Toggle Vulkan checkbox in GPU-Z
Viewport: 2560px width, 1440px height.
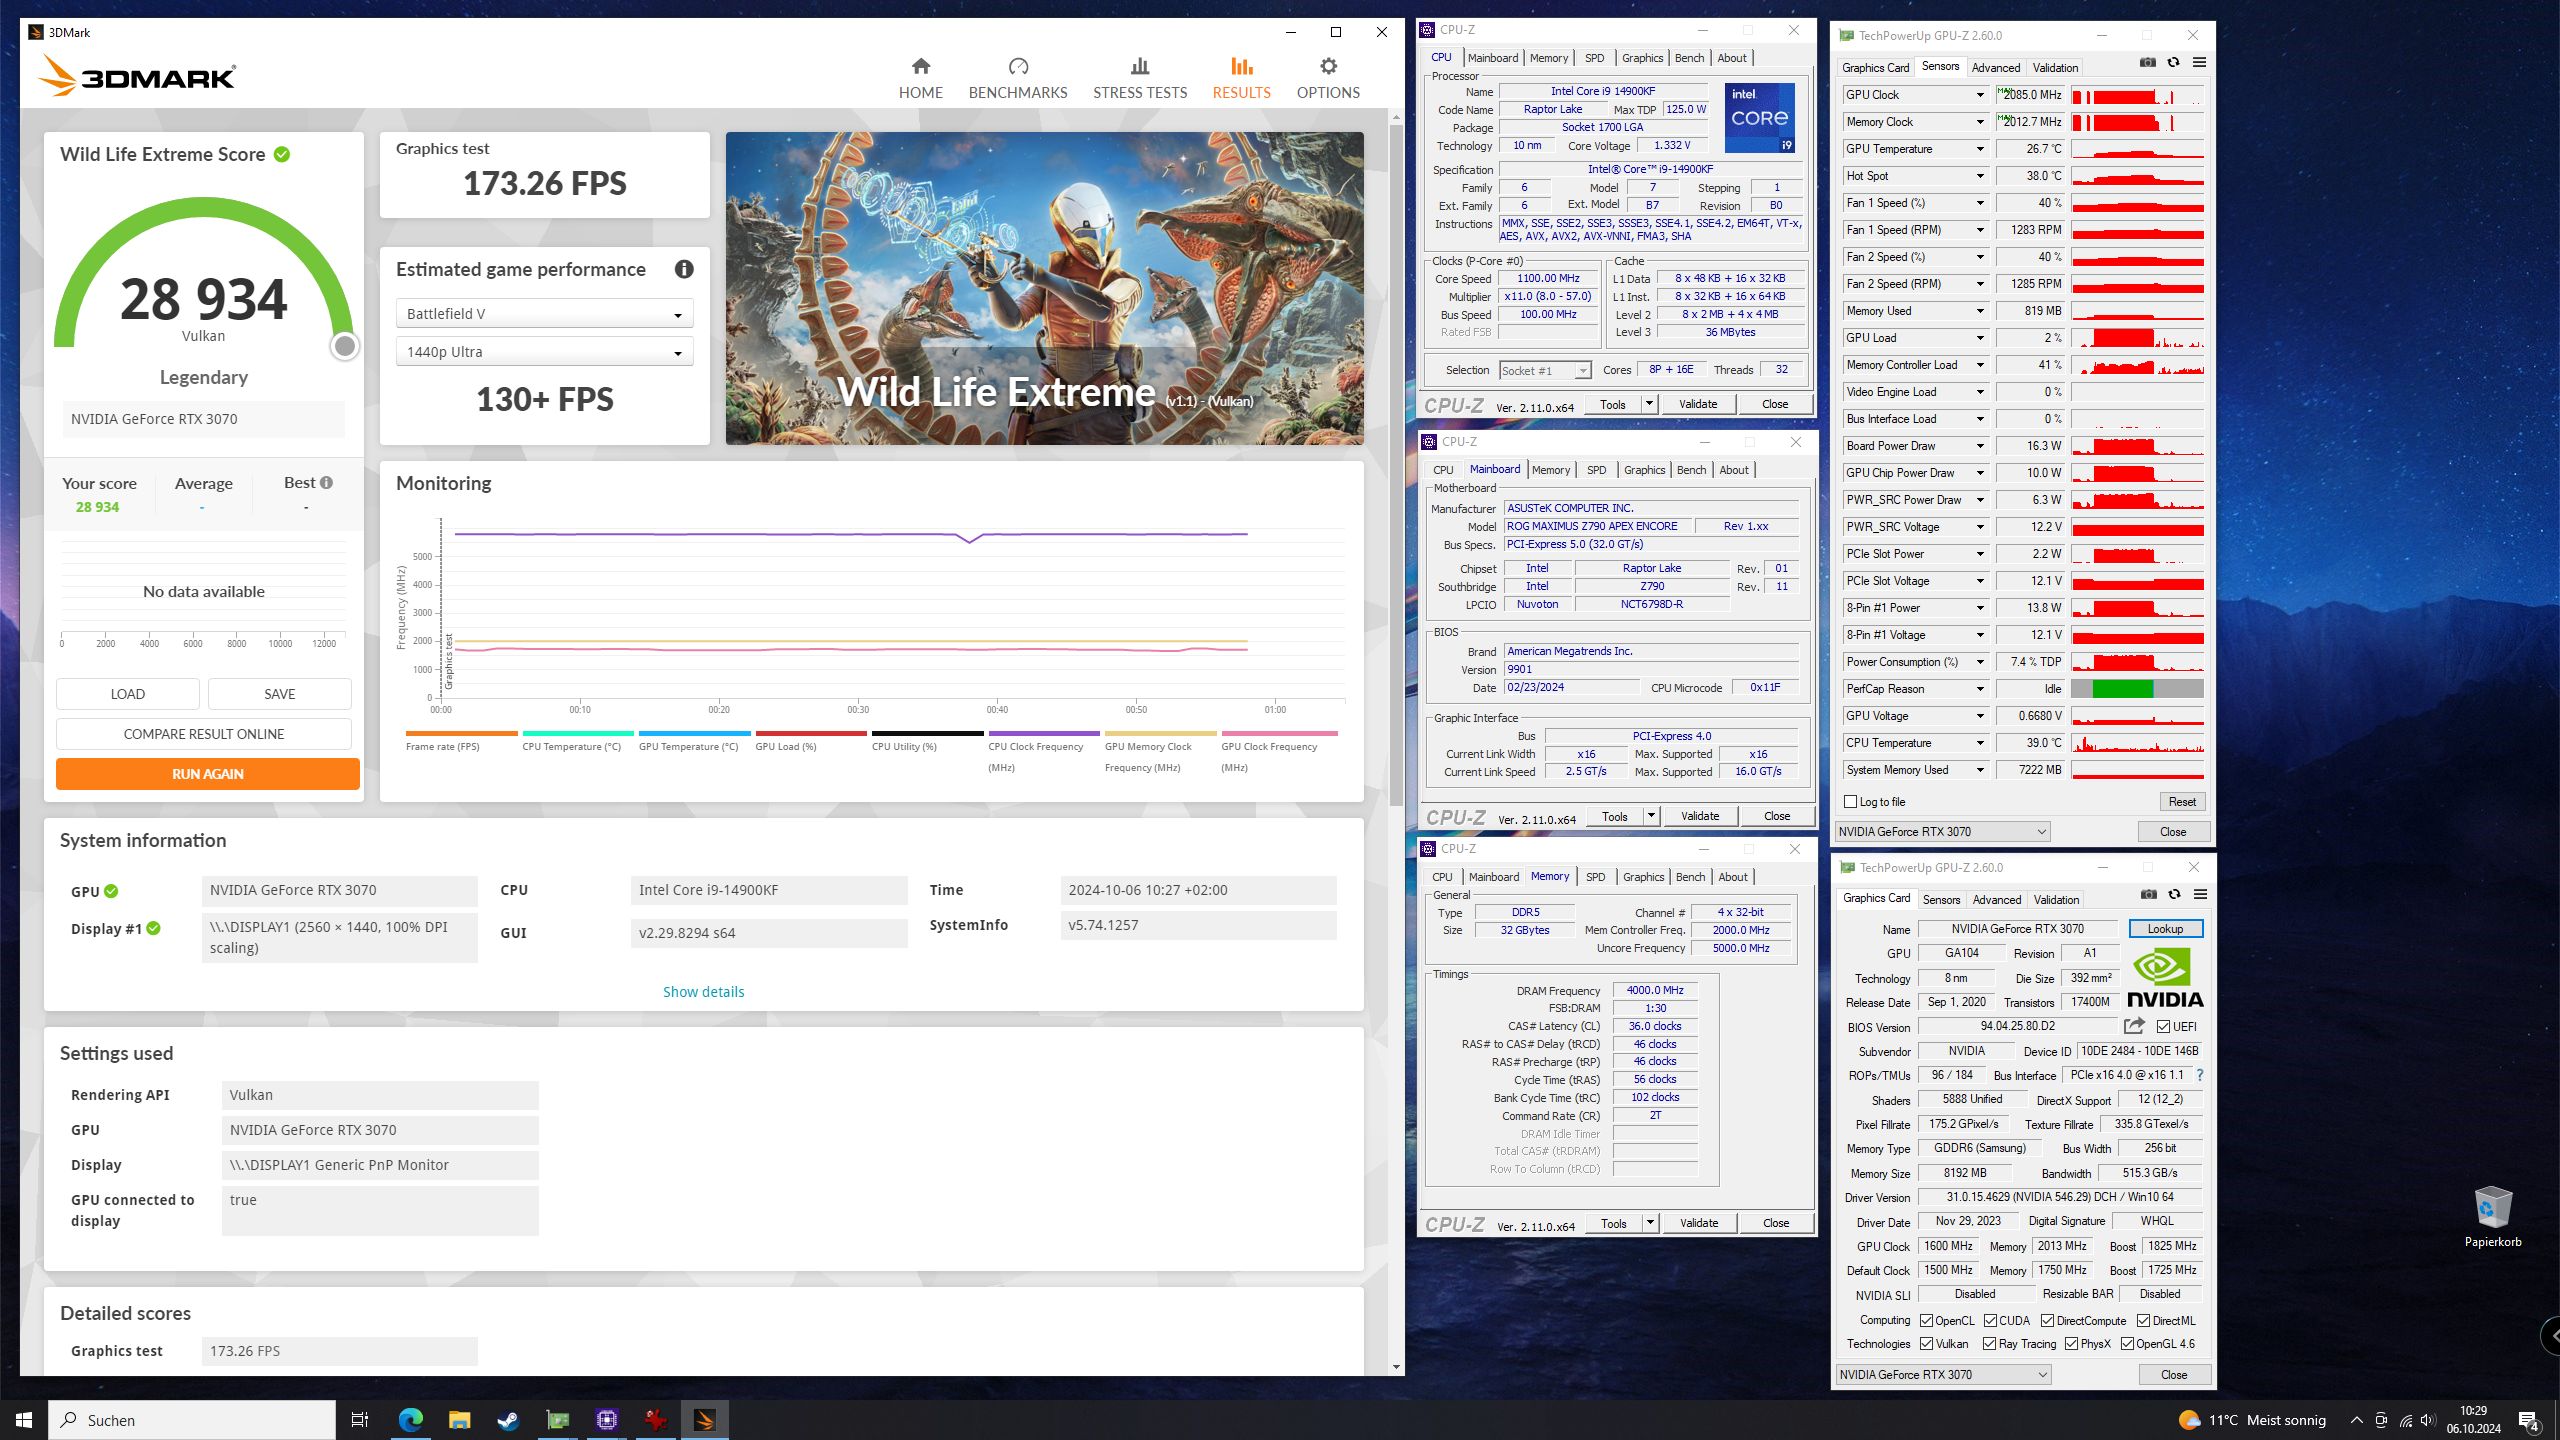tap(1926, 1344)
